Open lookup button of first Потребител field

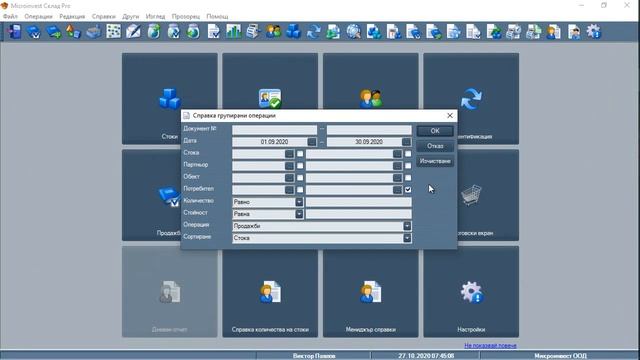289,190
